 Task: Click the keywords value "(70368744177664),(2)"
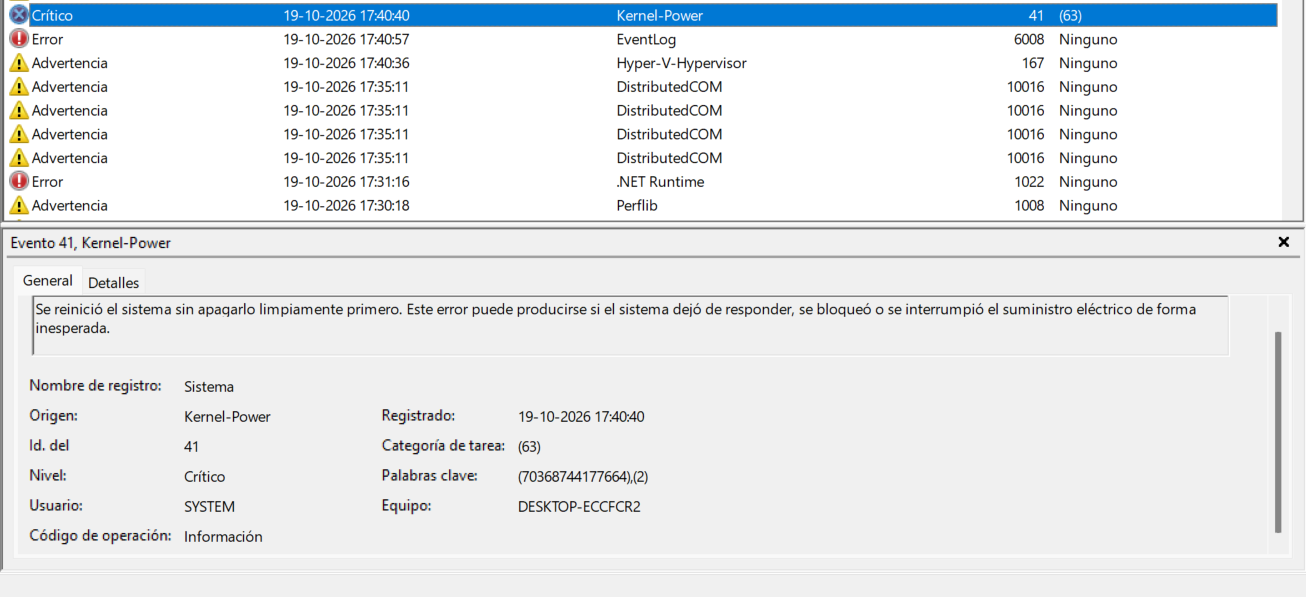[x=583, y=477]
